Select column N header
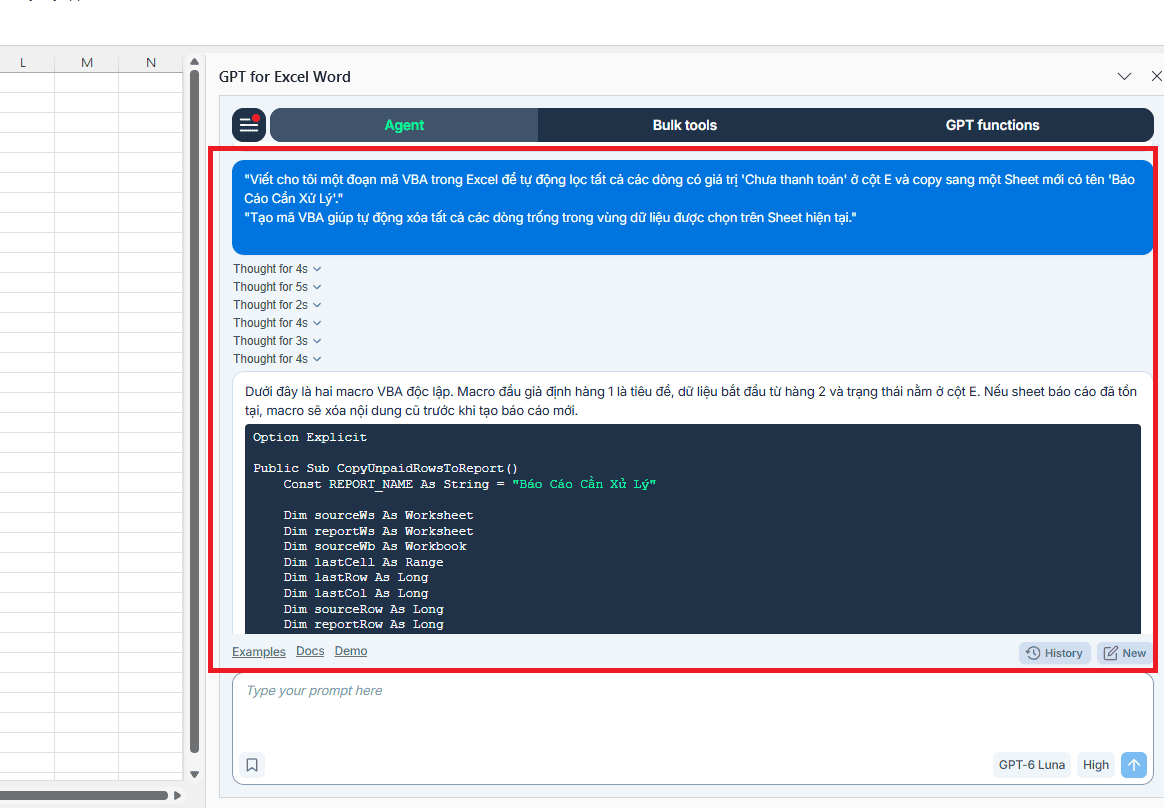The image size is (1164, 808). pyautogui.click(x=151, y=62)
